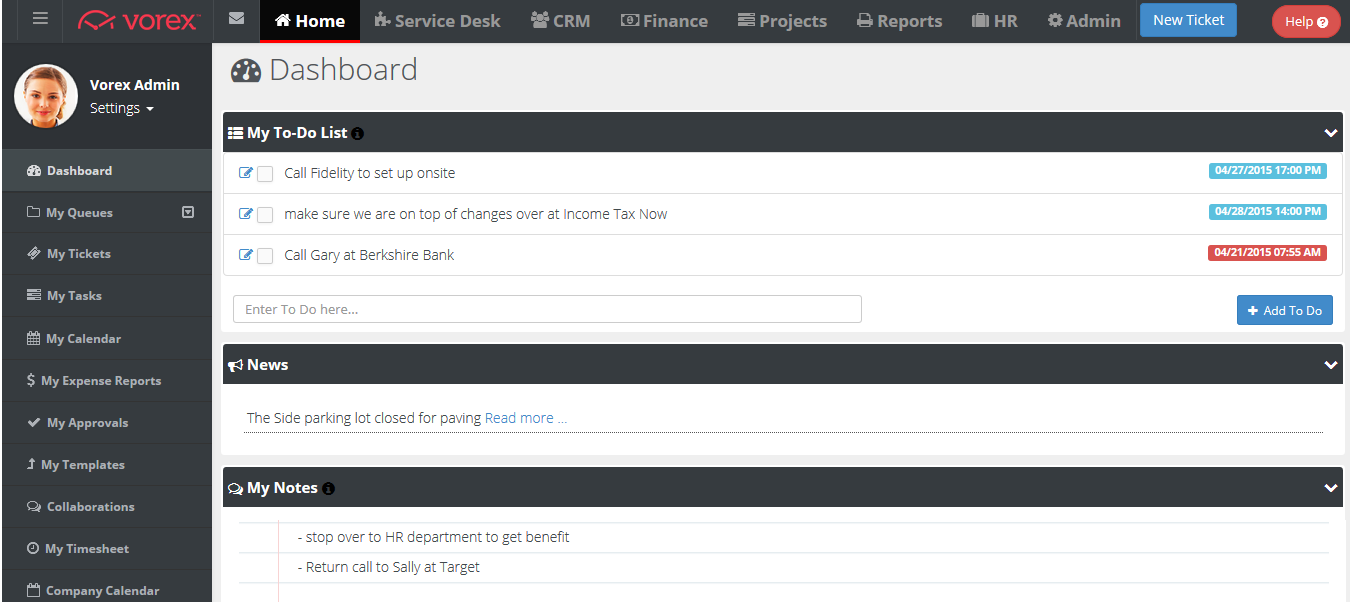Select the Home tab

coord(310,21)
